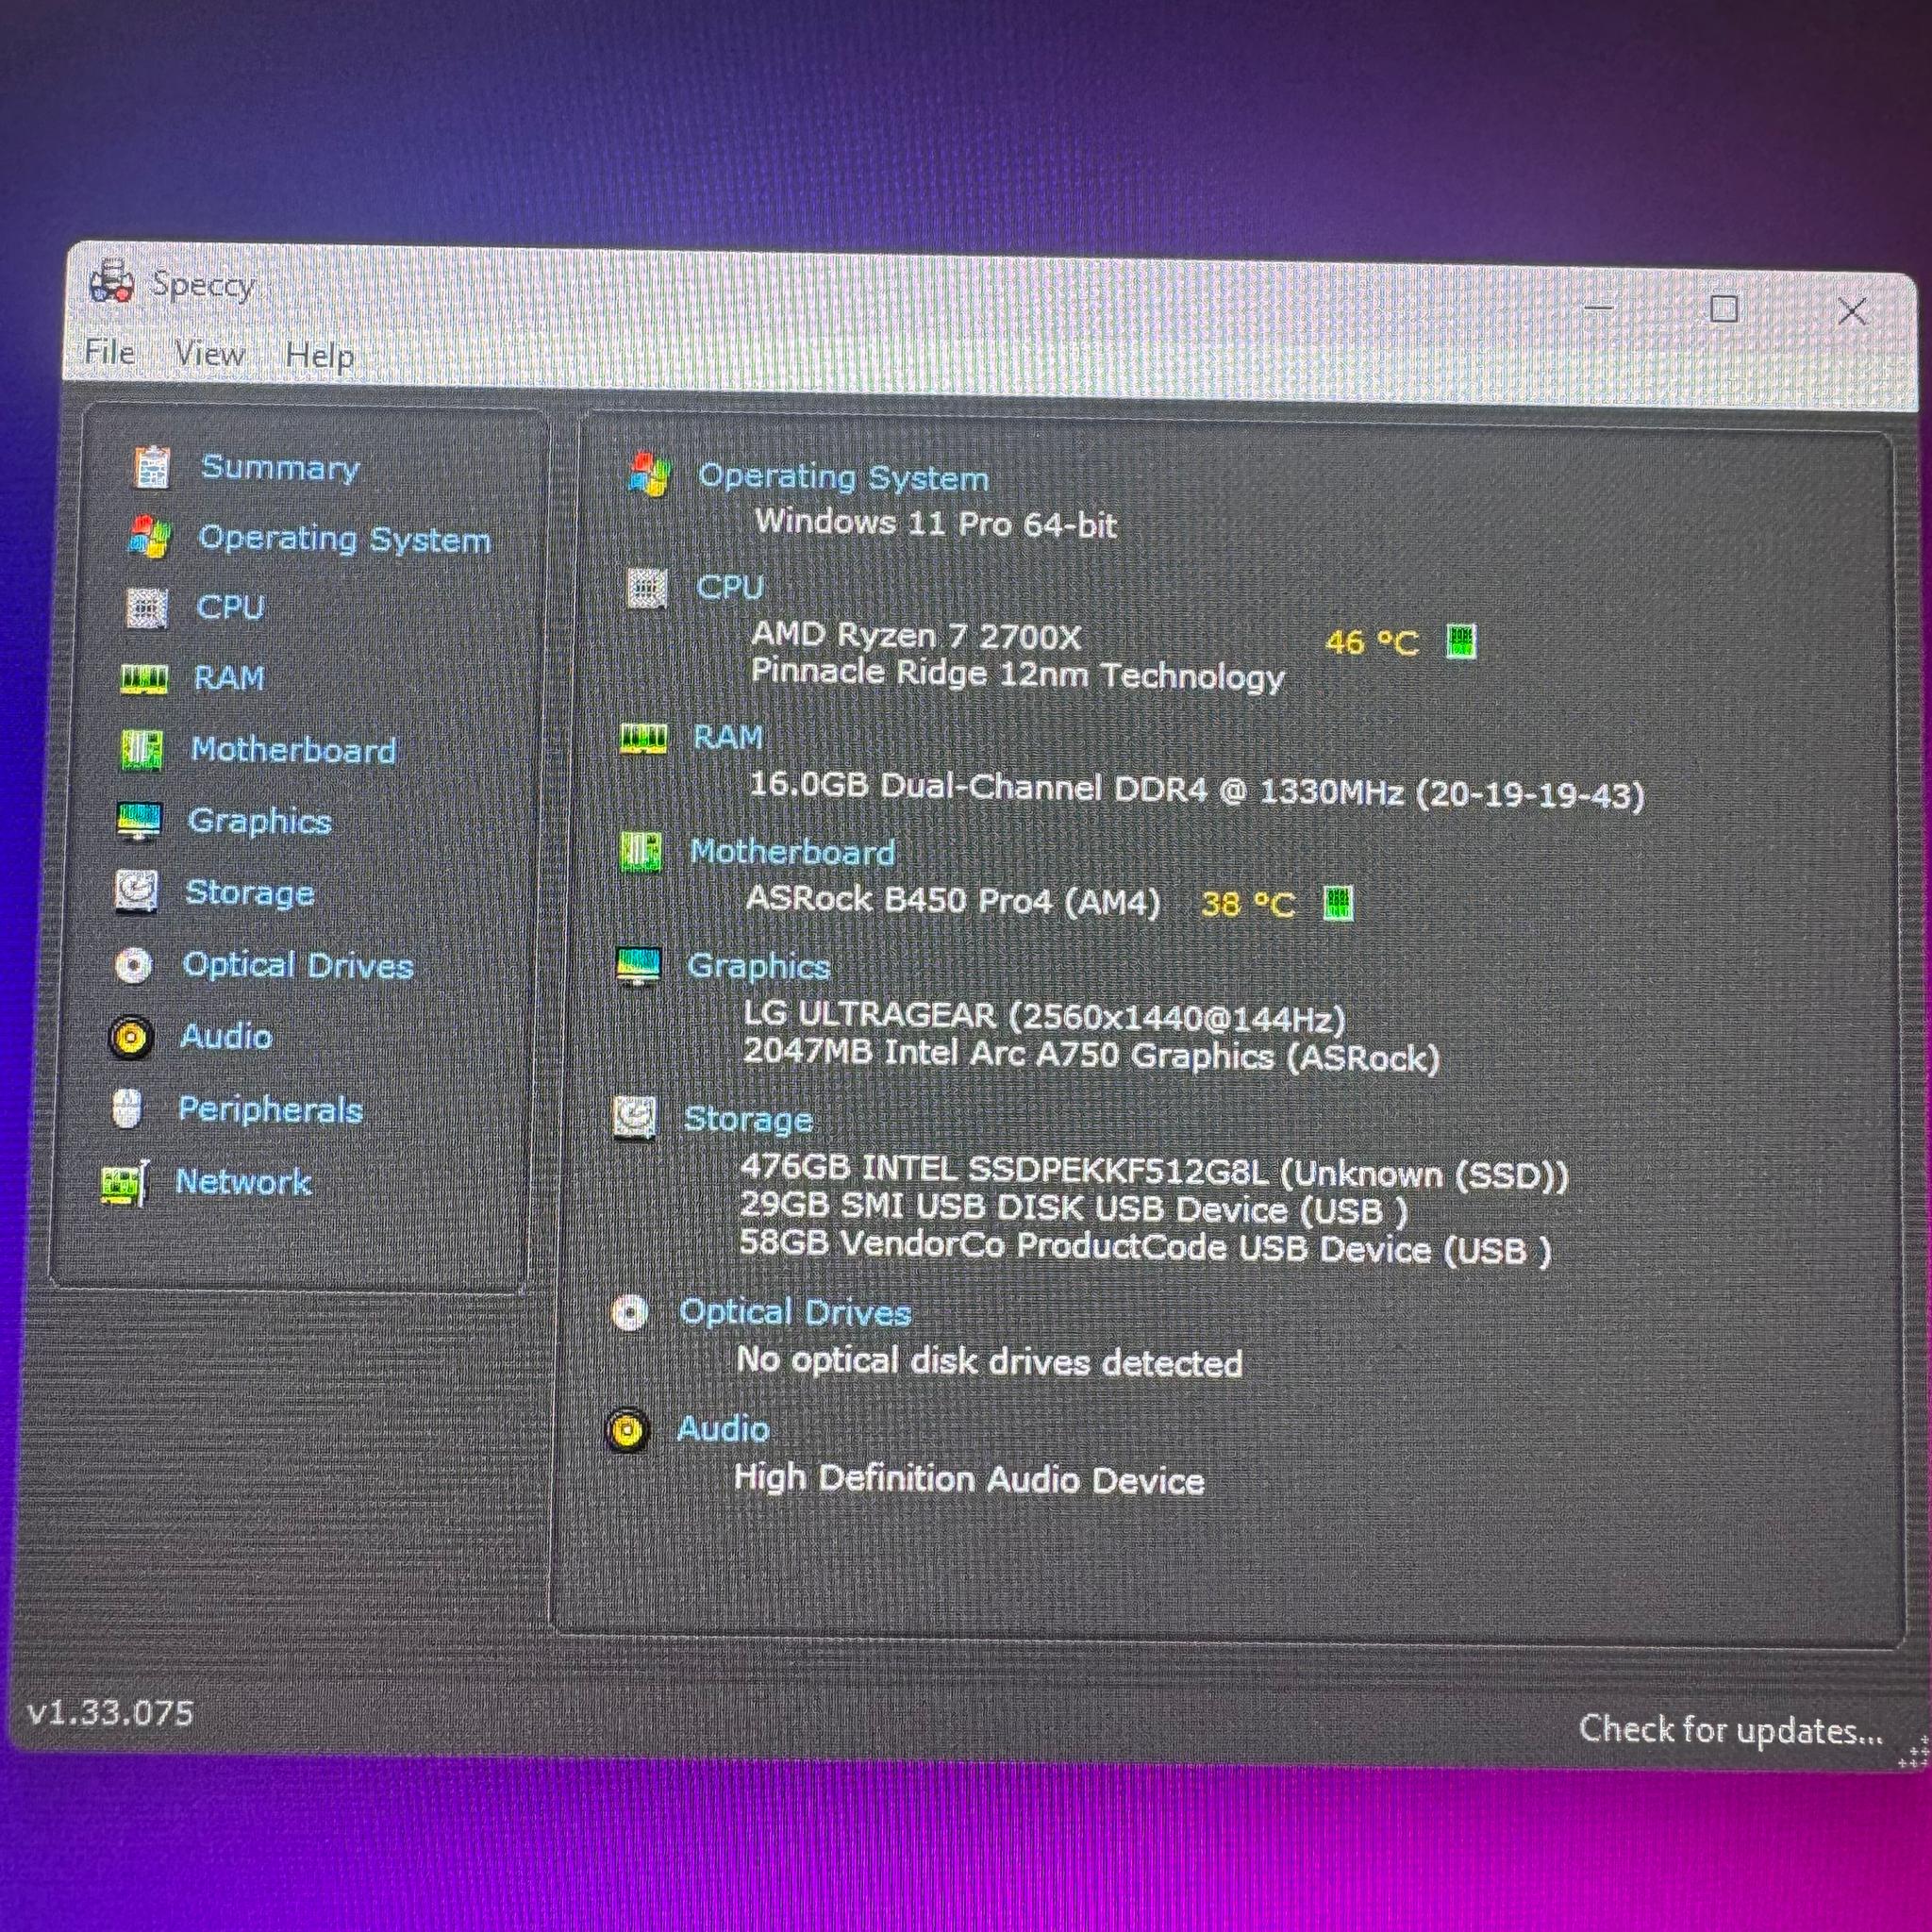Select Graphics in the sidebar list

[259, 821]
